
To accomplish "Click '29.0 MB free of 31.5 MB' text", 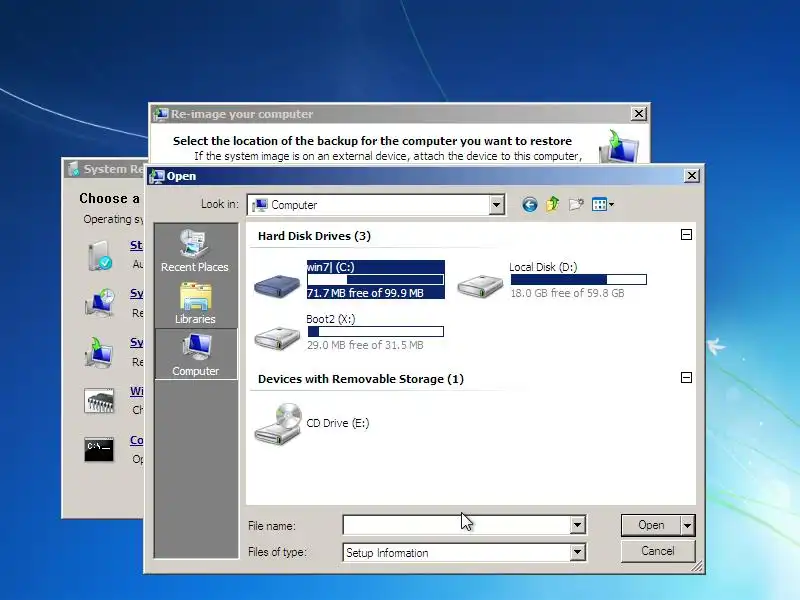I will point(365,345).
